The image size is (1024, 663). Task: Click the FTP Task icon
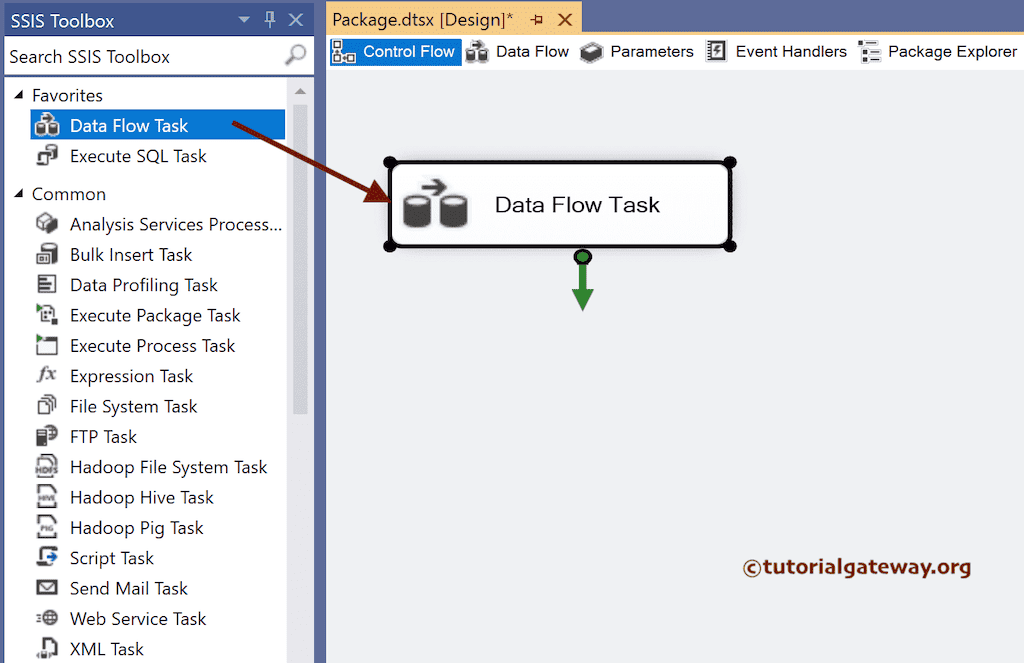click(x=49, y=436)
